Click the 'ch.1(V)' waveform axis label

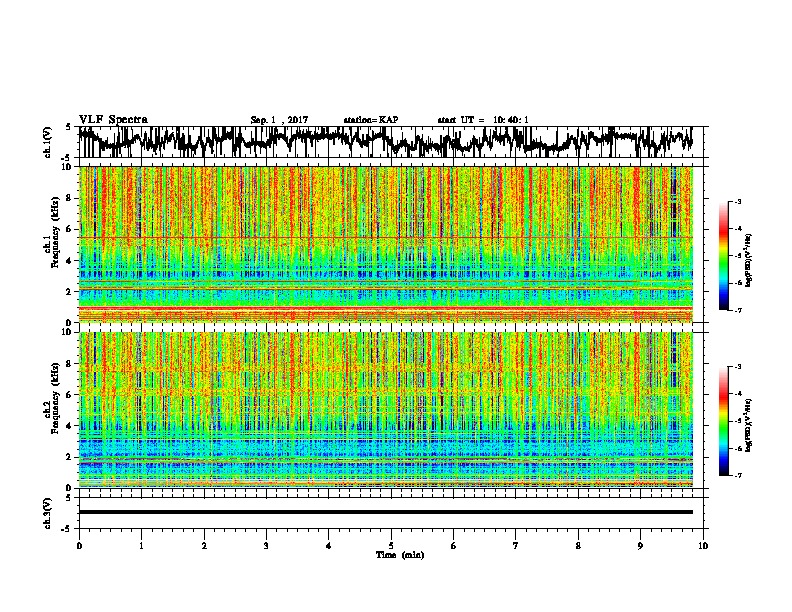click(47, 142)
